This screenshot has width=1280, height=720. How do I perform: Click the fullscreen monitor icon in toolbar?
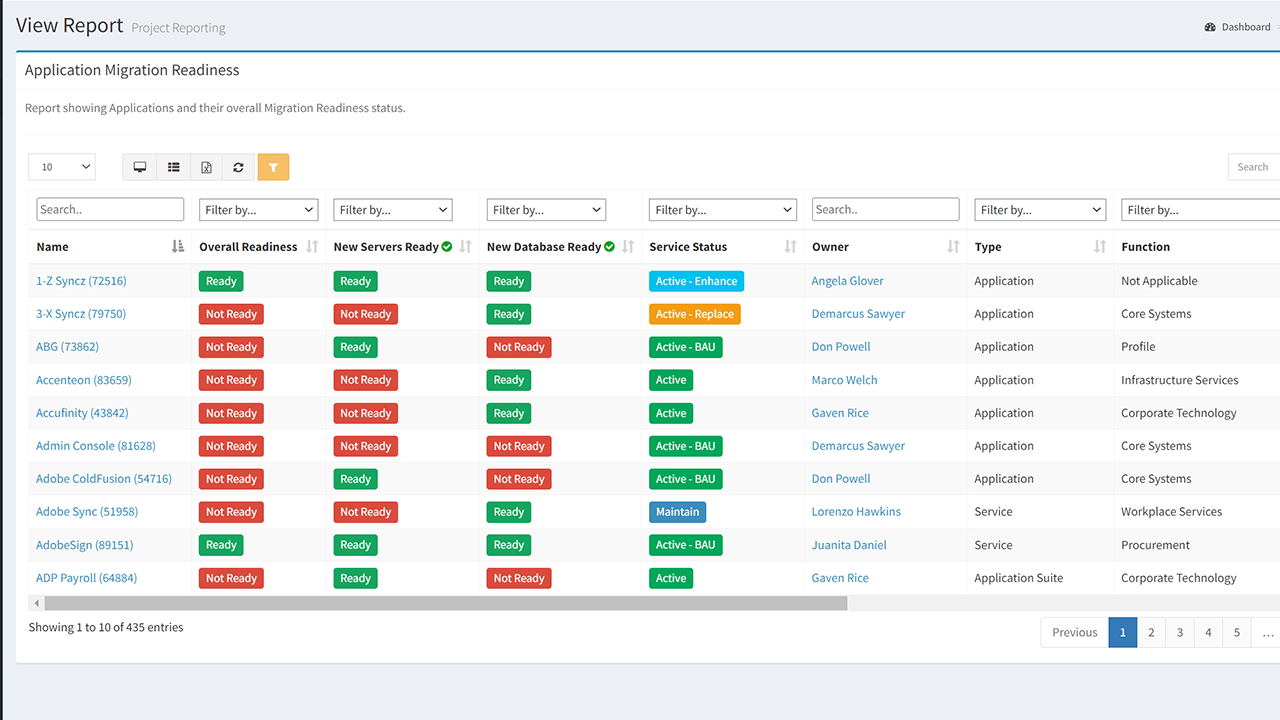[x=140, y=167]
